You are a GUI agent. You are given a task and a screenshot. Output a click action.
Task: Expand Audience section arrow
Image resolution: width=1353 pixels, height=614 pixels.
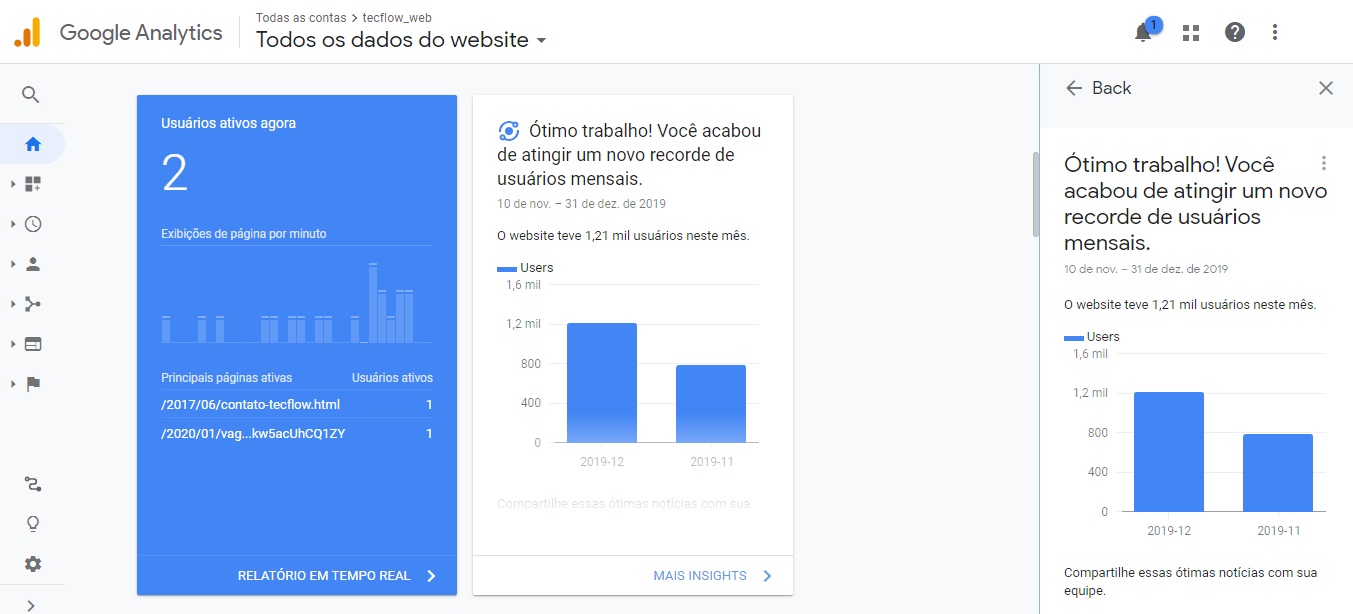pyautogui.click(x=13, y=264)
